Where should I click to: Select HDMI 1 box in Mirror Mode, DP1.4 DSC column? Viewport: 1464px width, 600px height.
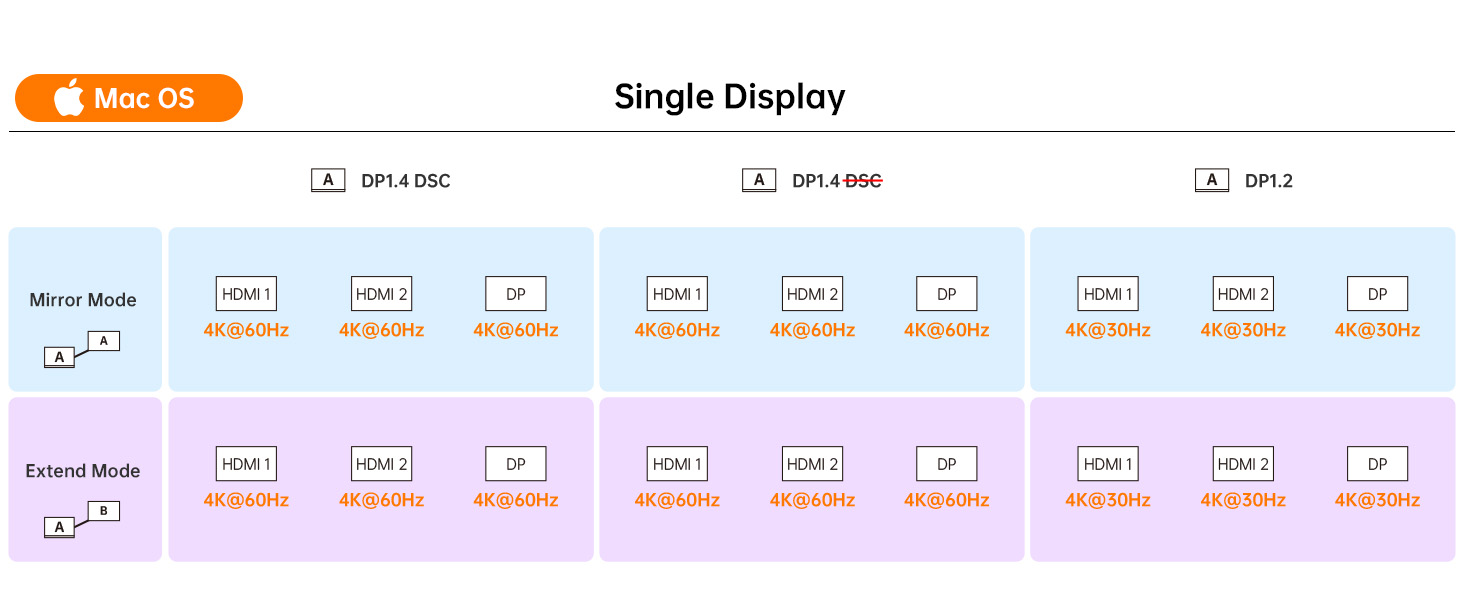click(x=246, y=294)
